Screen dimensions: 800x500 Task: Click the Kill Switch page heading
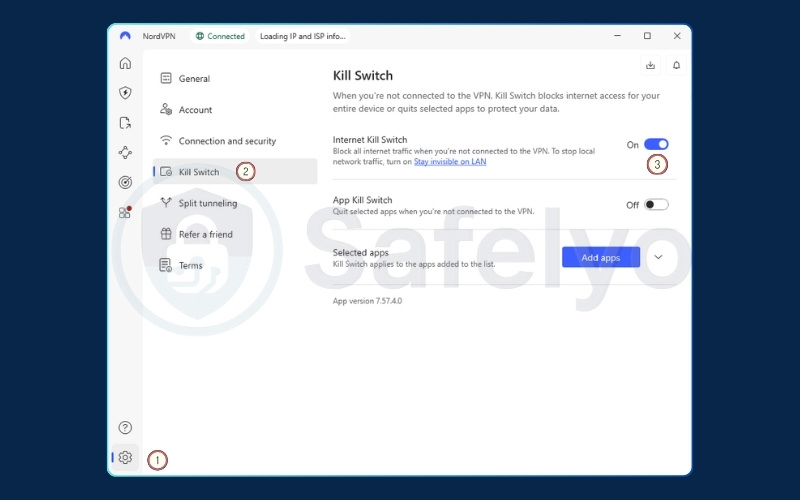(x=363, y=76)
